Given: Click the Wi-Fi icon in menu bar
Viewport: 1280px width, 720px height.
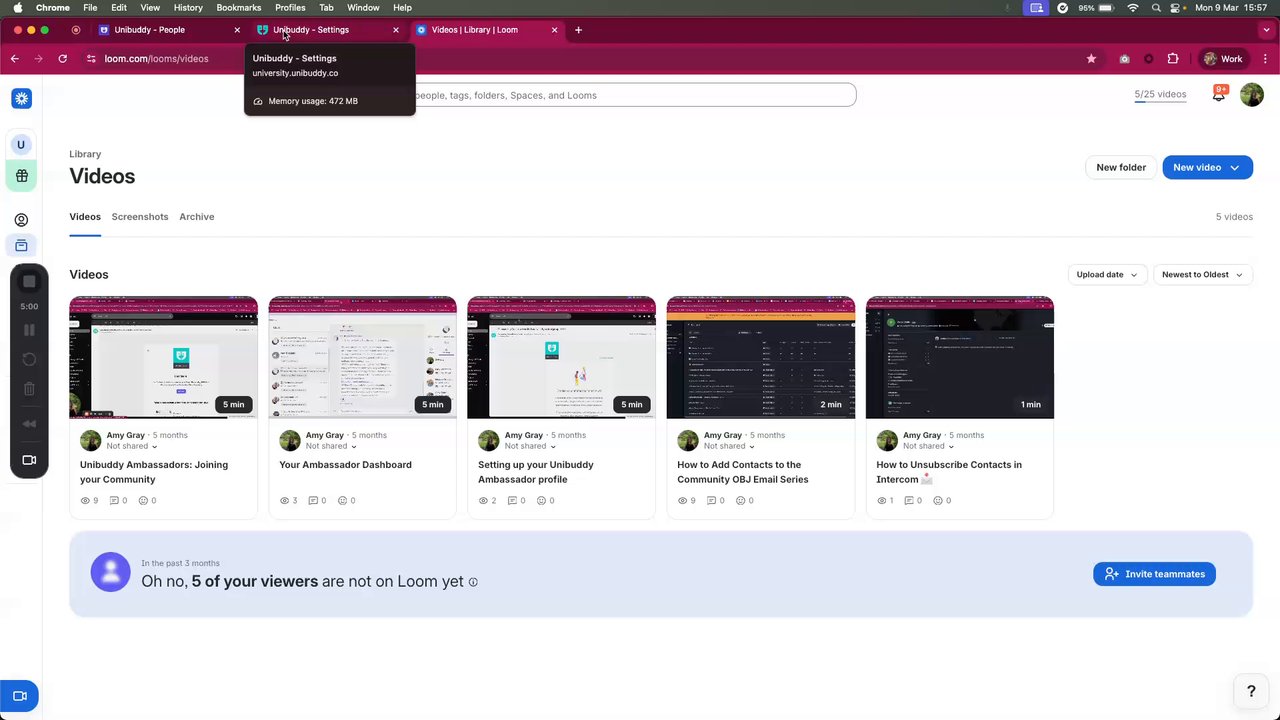Looking at the screenshot, I should point(1132,7).
